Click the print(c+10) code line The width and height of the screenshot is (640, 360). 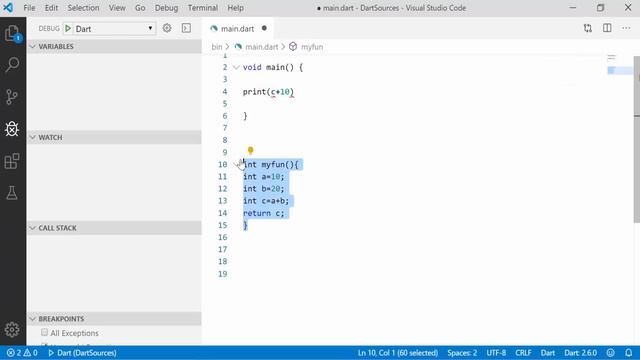point(268,92)
